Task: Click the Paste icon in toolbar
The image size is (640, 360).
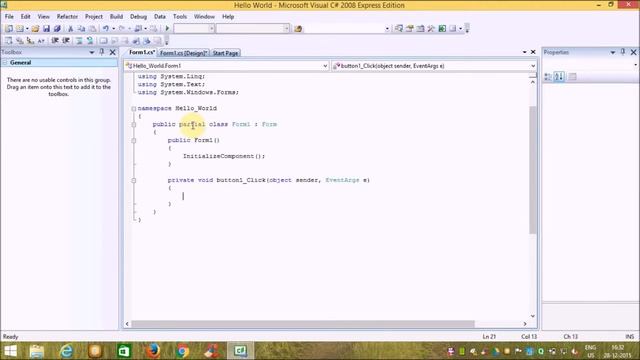Action: (93, 29)
